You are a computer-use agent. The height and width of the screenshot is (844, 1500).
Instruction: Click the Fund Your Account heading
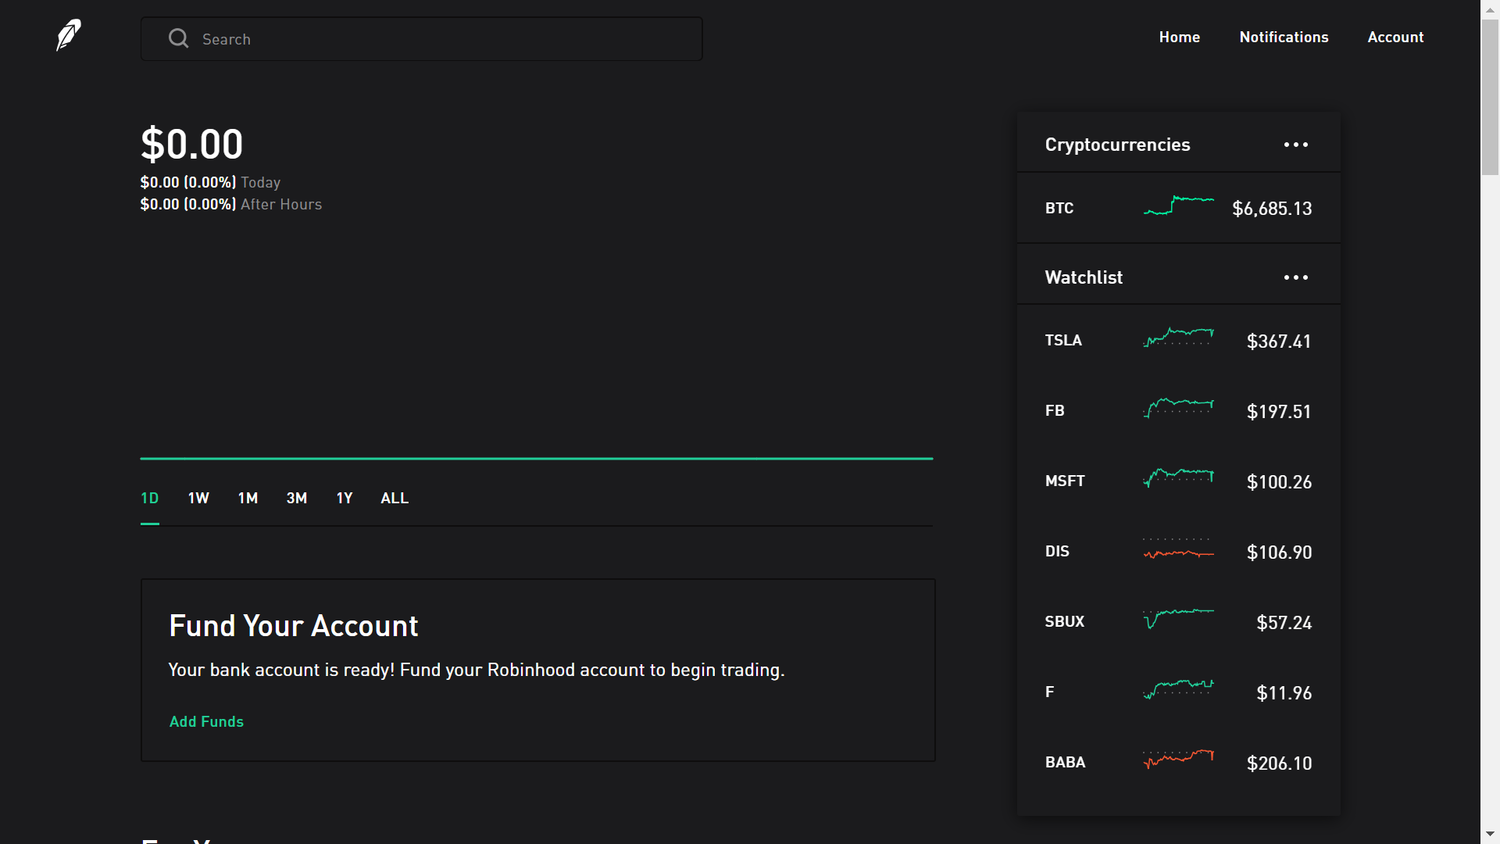pyautogui.click(x=293, y=626)
